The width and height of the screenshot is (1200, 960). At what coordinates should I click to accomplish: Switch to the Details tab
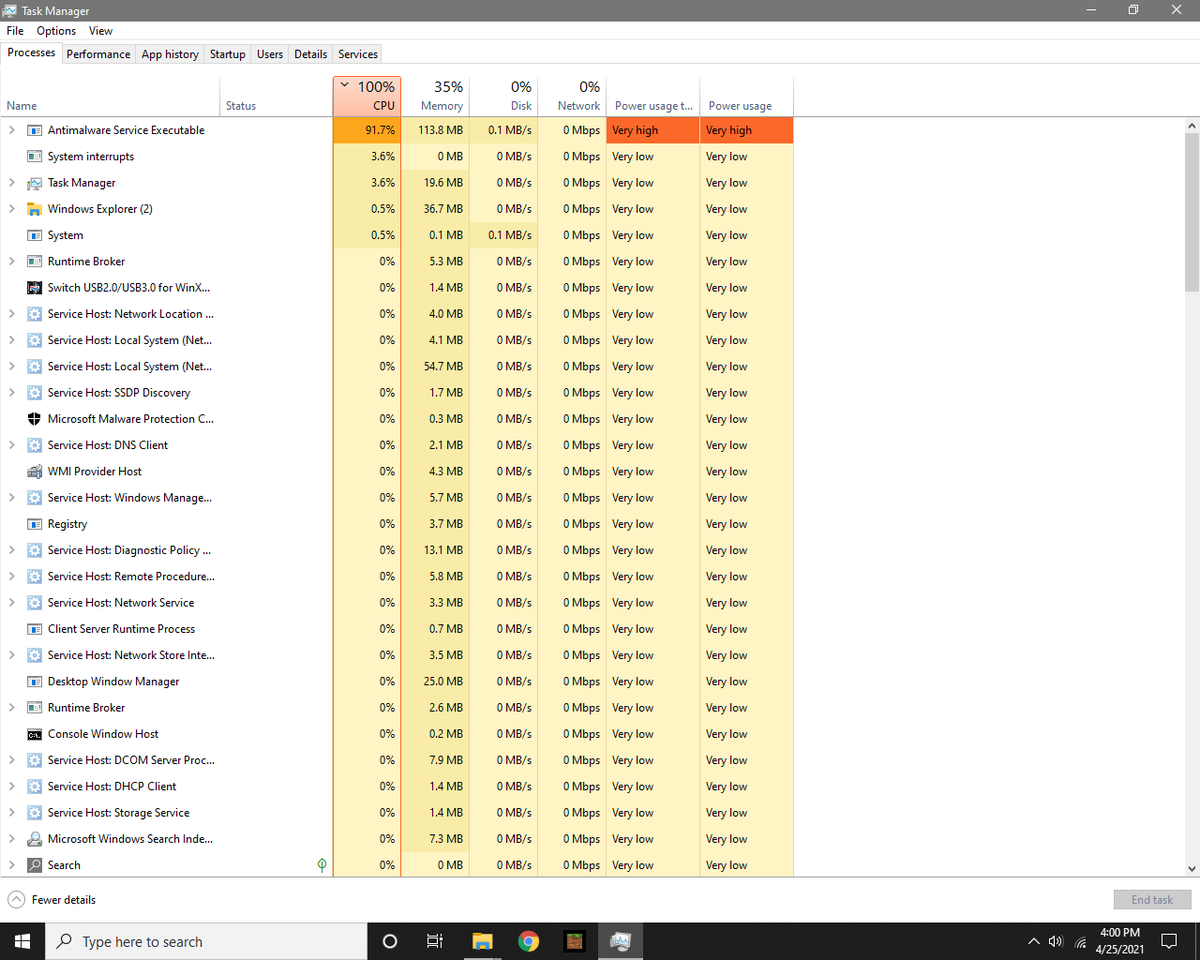point(311,54)
